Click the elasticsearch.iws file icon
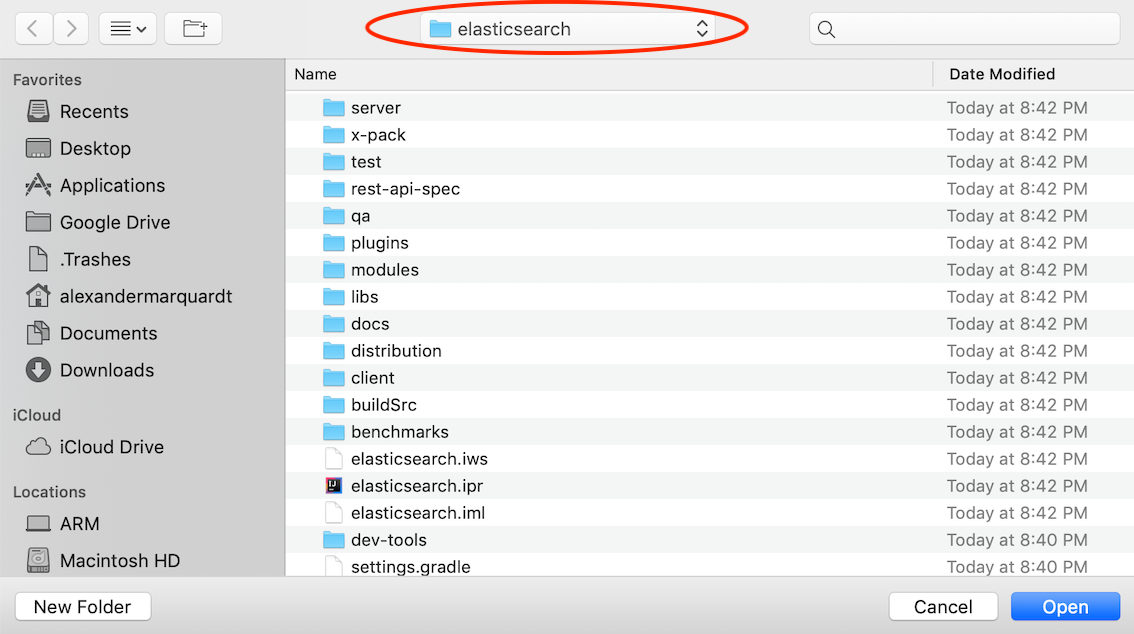Screen dimensions: 1134x634 coord(333,458)
